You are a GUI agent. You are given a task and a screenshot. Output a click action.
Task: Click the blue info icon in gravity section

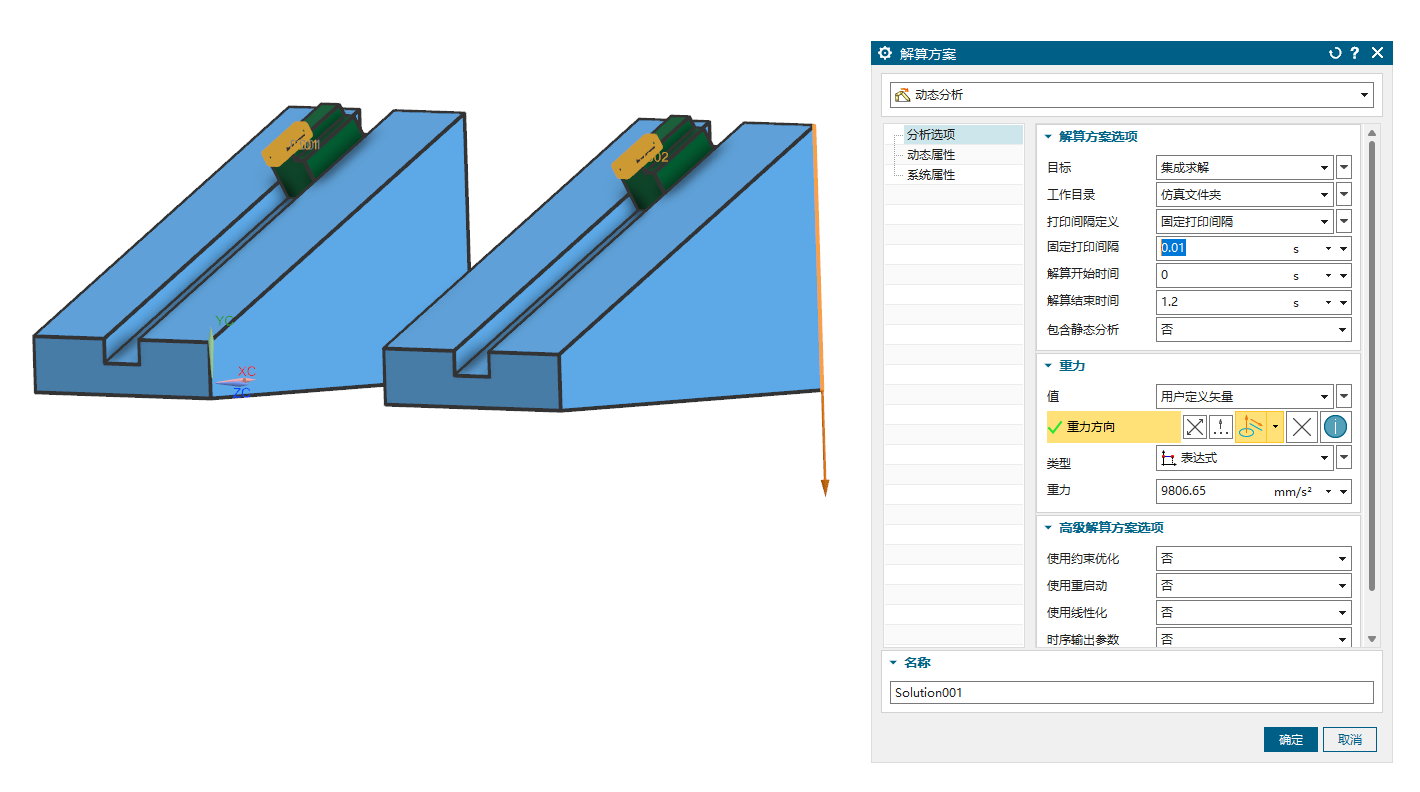pos(1335,427)
